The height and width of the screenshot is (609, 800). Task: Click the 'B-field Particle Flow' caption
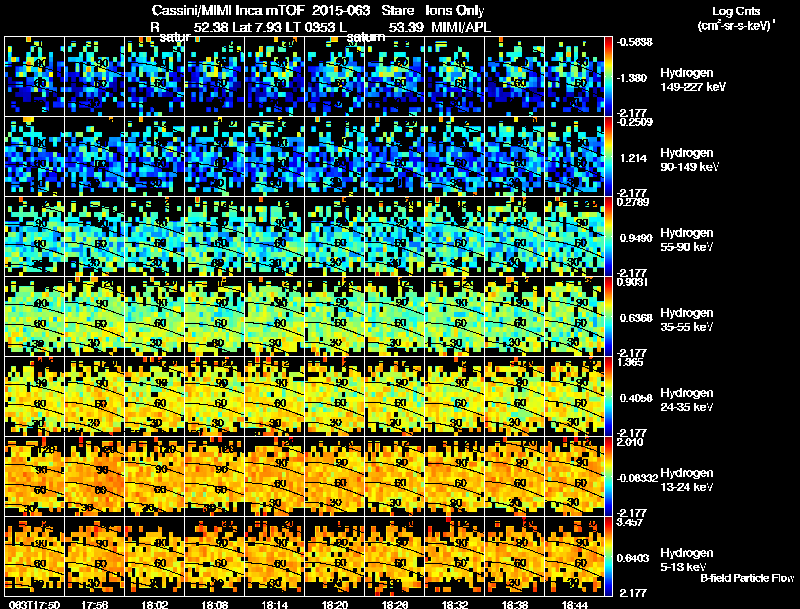[x=747, y=578]
